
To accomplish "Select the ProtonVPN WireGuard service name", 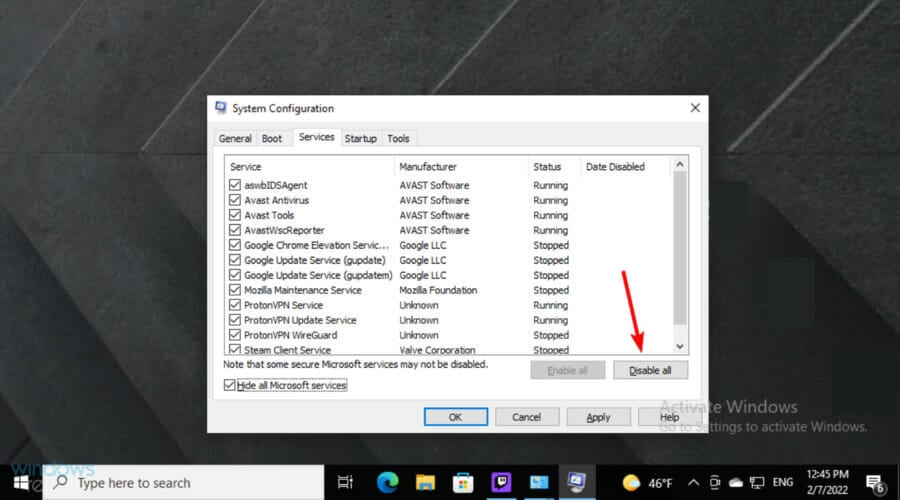I will click(x=290, y=335).
